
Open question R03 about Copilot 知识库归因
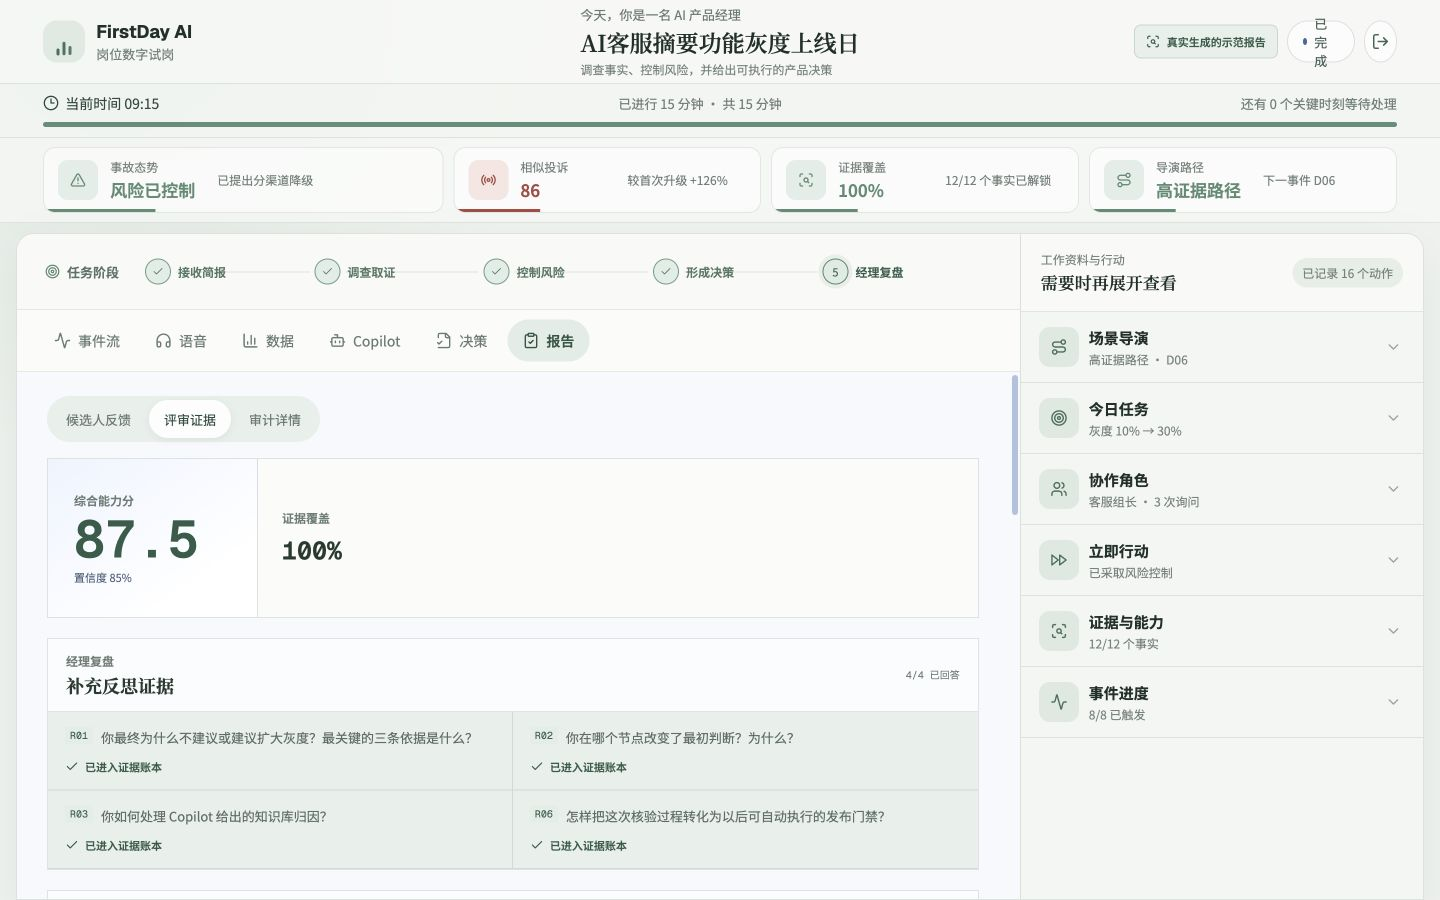[x=280, y=830]
